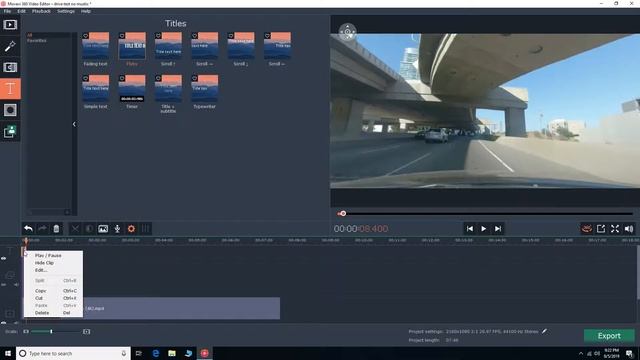Select the Titles tab with T icon

coord(10,89)
